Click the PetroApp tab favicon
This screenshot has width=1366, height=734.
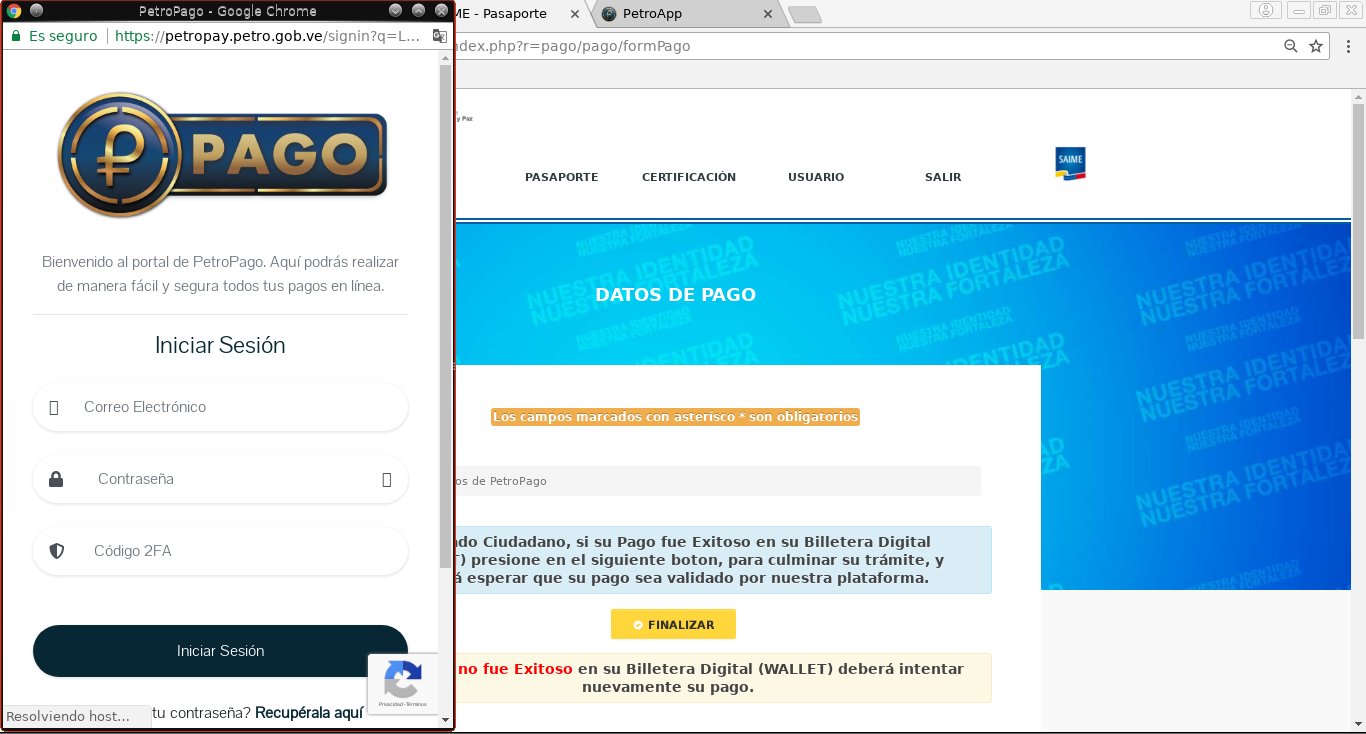point(609,15)
